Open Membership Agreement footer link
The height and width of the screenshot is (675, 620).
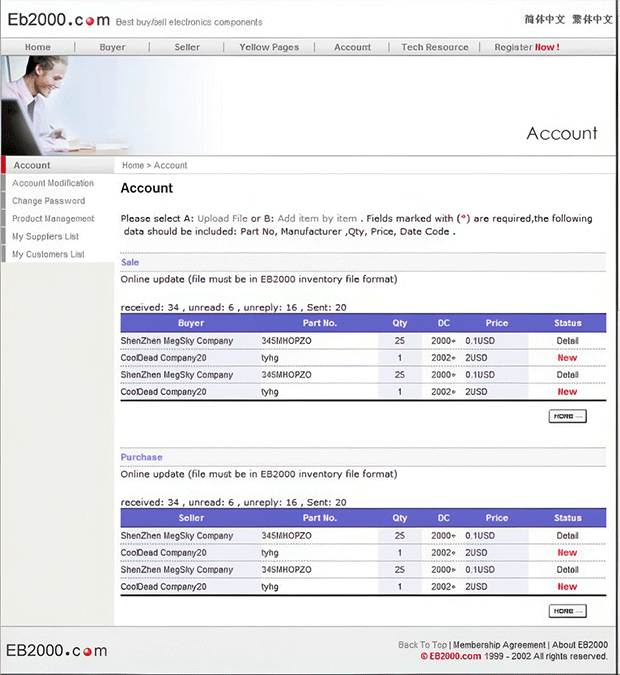click(499, 645)
